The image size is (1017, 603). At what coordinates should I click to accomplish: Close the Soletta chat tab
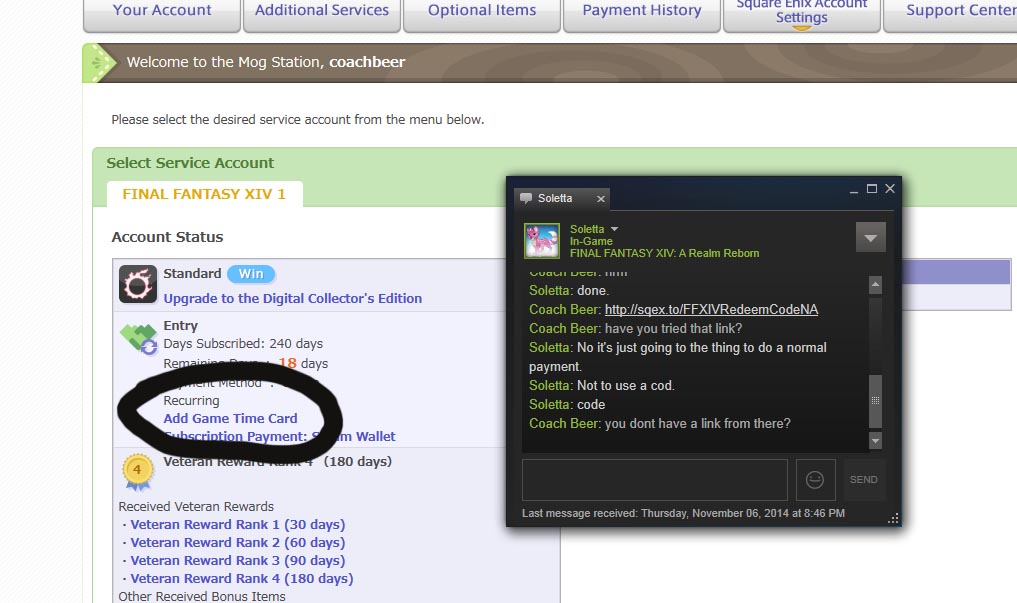click(x=601, y=198)
